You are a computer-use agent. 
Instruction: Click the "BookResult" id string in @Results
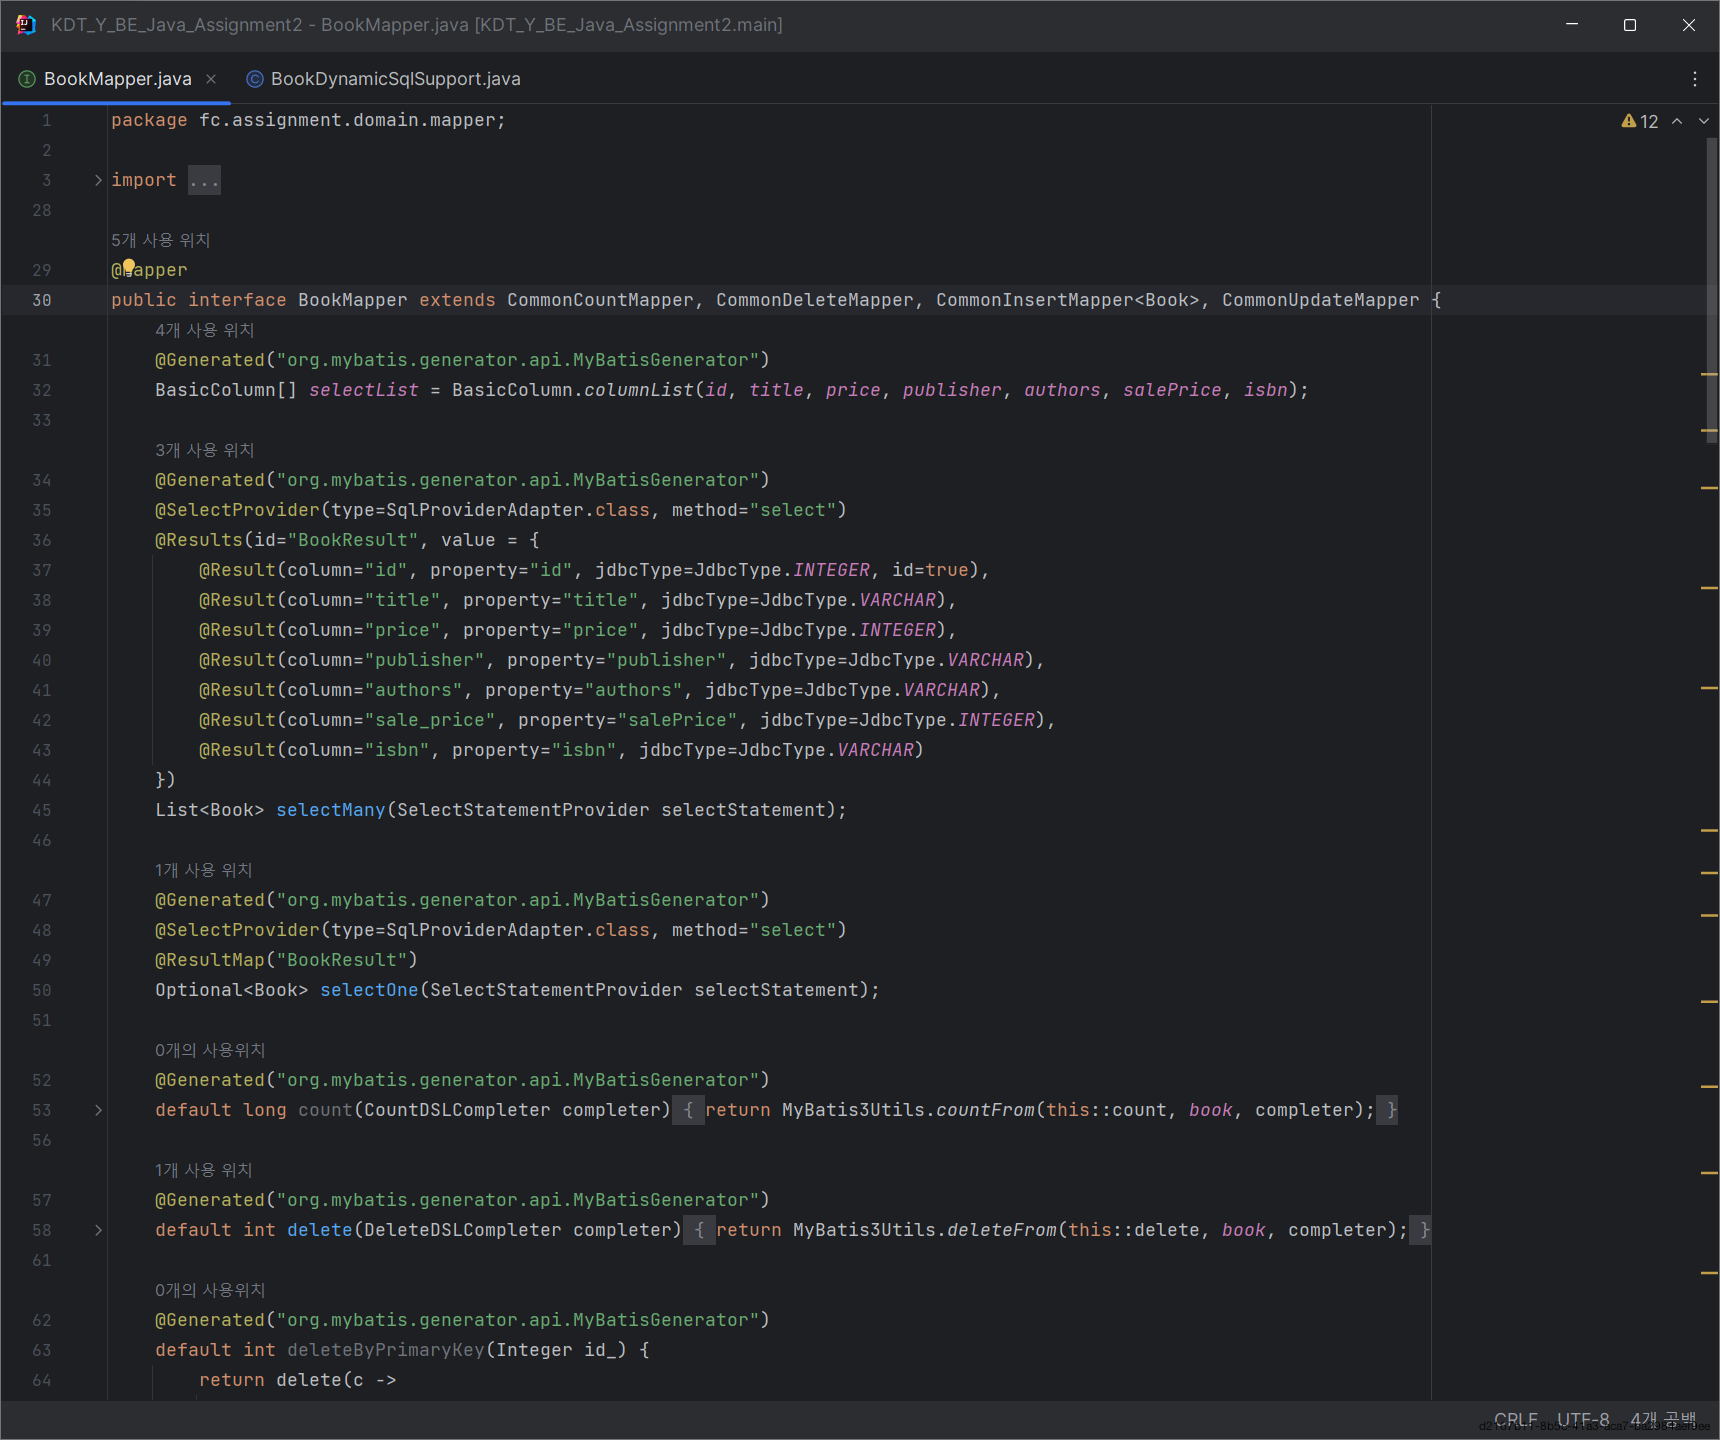(353, 540)
